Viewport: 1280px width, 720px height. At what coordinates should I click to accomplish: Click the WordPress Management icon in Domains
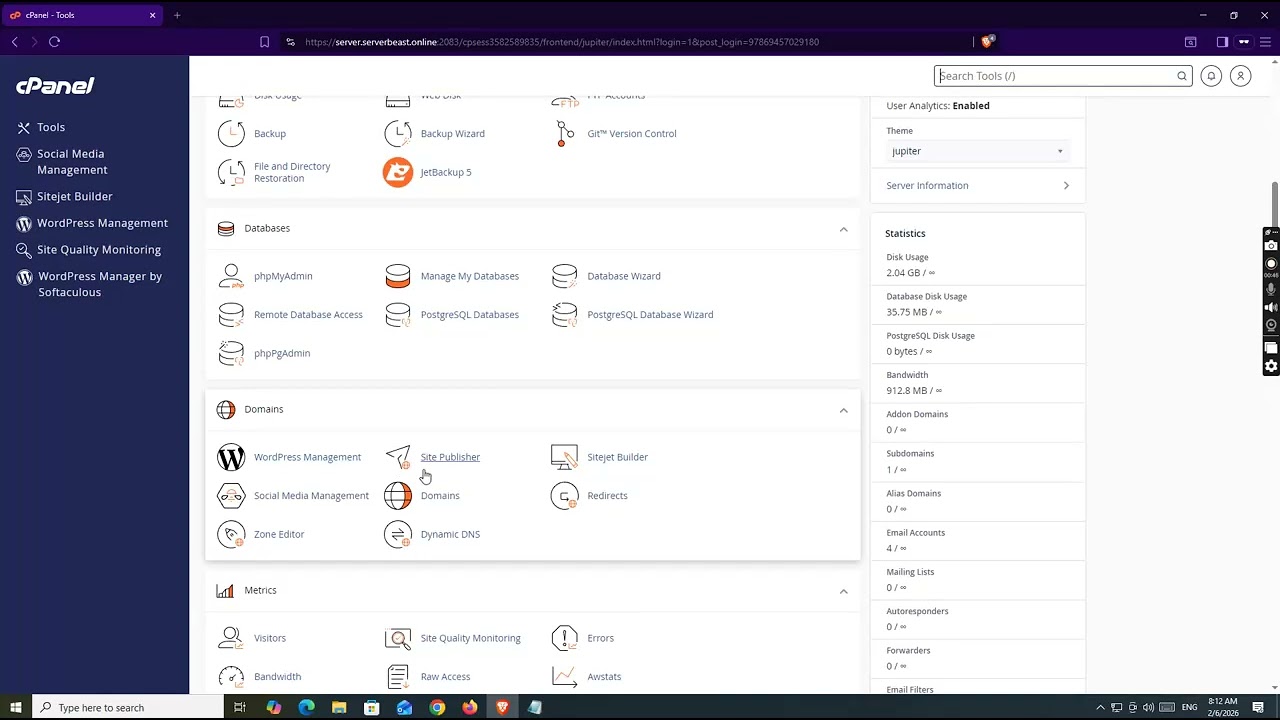231,457
